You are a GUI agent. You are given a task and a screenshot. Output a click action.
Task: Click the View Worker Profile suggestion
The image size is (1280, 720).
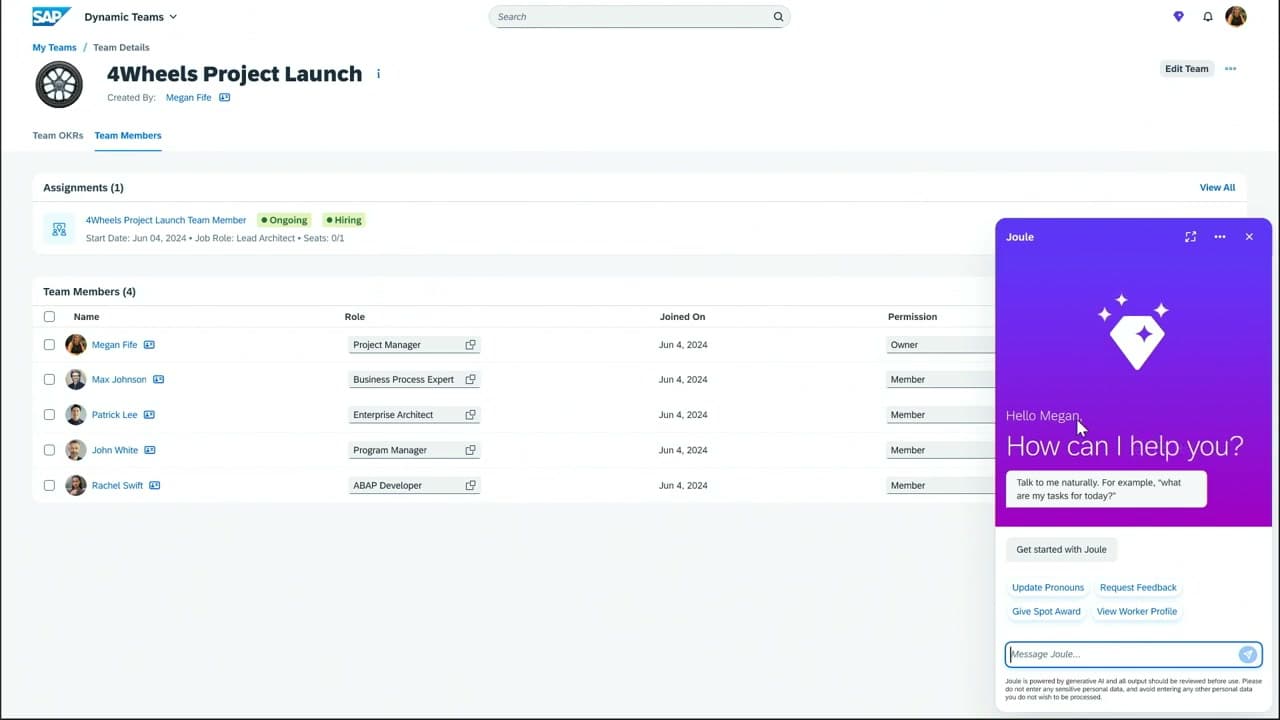point(1137,612)
